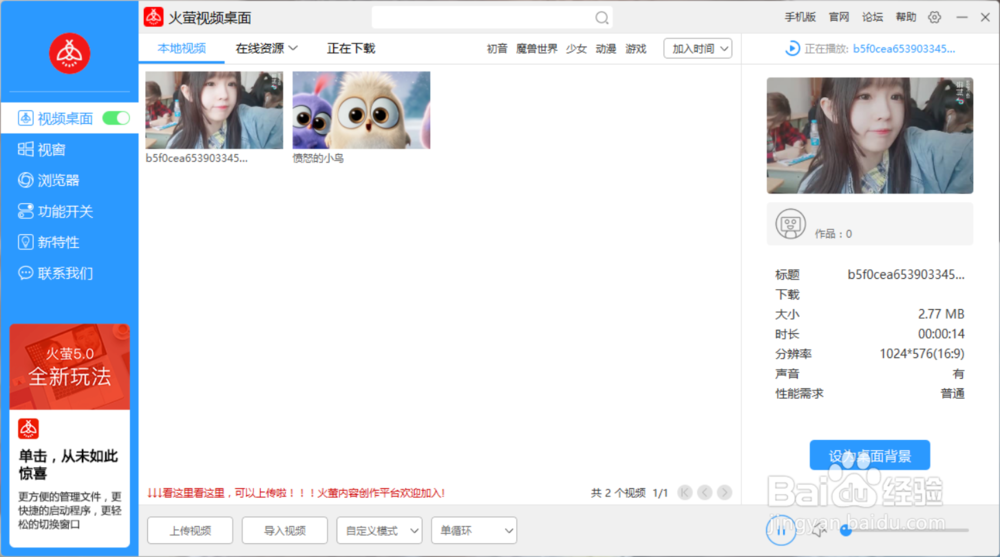This screenshot has width=1000, height=557.
Task: Open the 单循环 loop mode dropdown
Action: pos(474,530)
